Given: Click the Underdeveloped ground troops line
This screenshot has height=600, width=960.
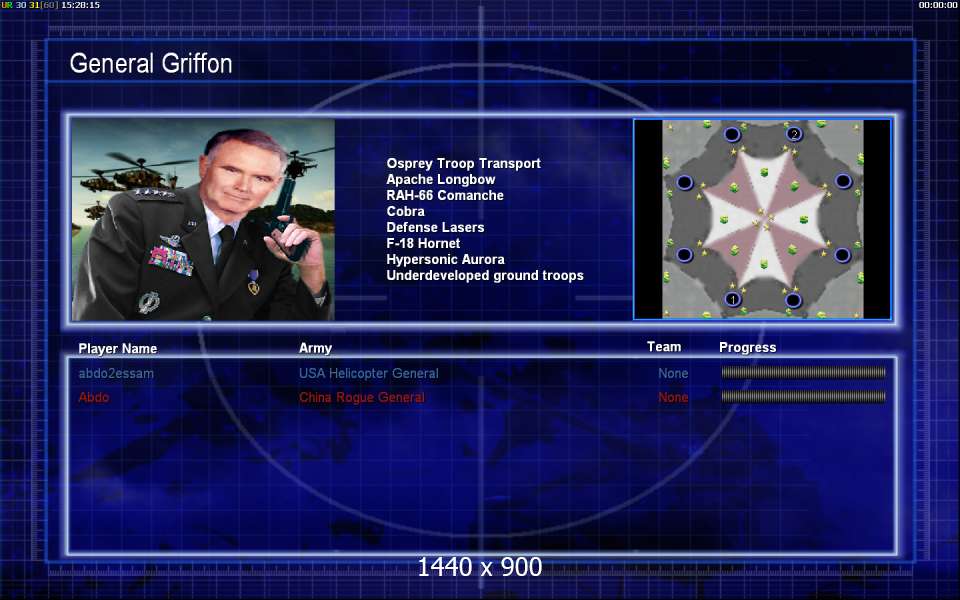Looking at the screenshot, I should (x=485, y=276).
